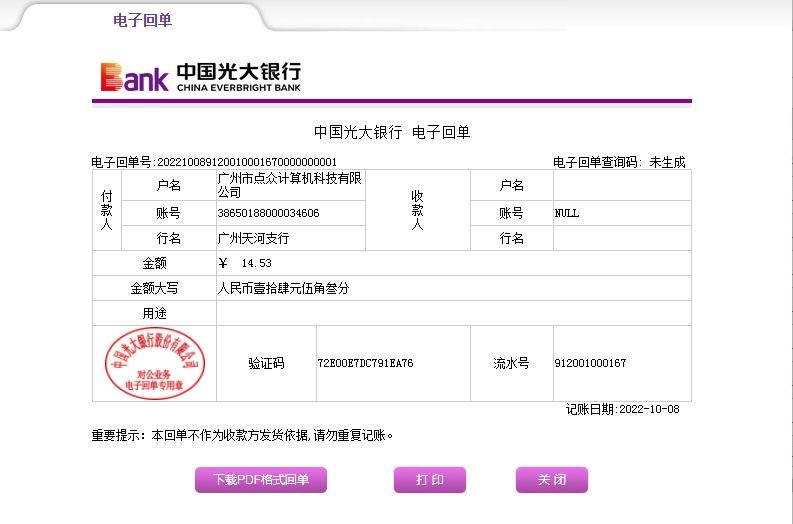The image size is (793, 524).
Task: Click the payer bank 广州天河支行 cell
Action: pos(253,238)
